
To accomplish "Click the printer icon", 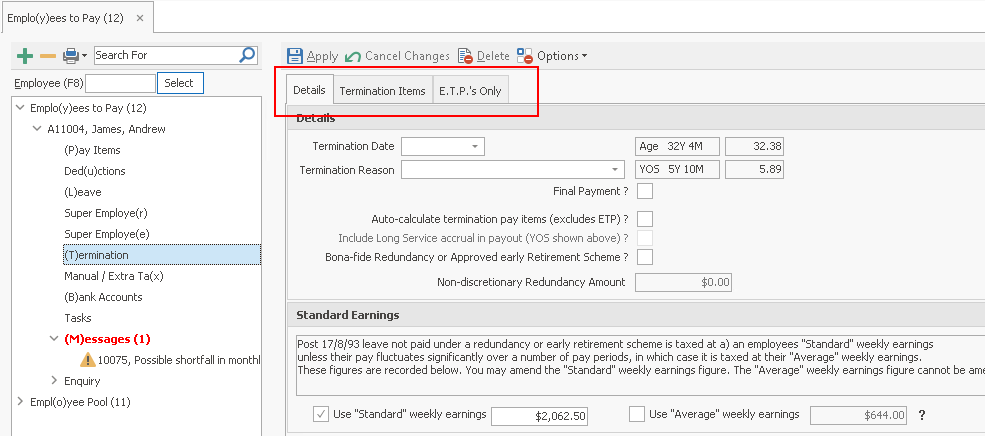I will tap(71, 55).
